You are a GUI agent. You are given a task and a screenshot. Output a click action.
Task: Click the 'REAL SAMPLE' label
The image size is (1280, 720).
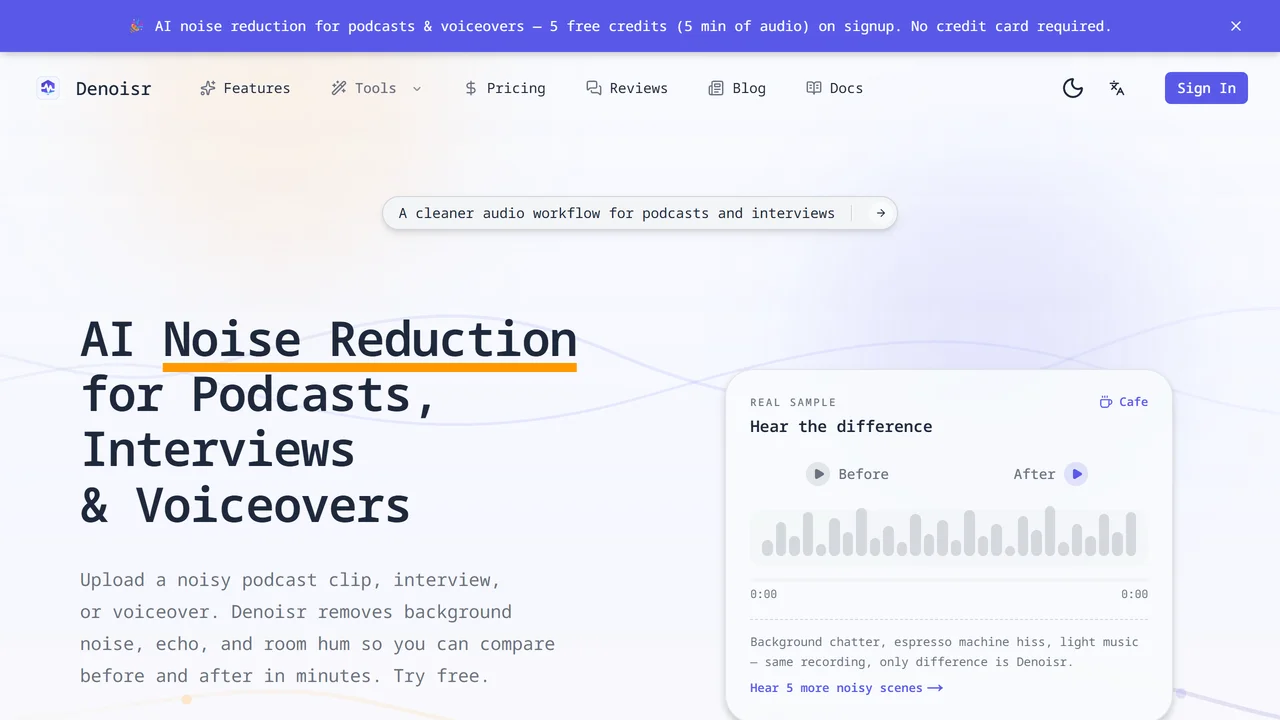pos(793,402)
